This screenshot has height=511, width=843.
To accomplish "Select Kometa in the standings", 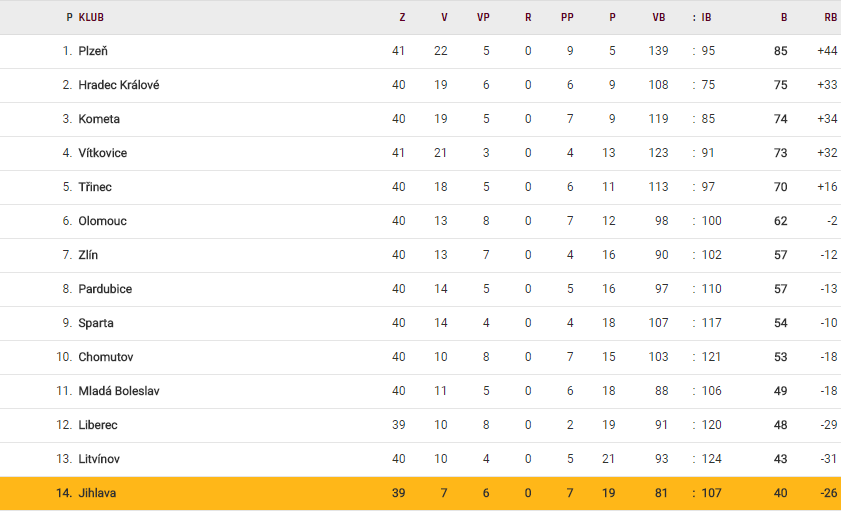I will point(99,119).
